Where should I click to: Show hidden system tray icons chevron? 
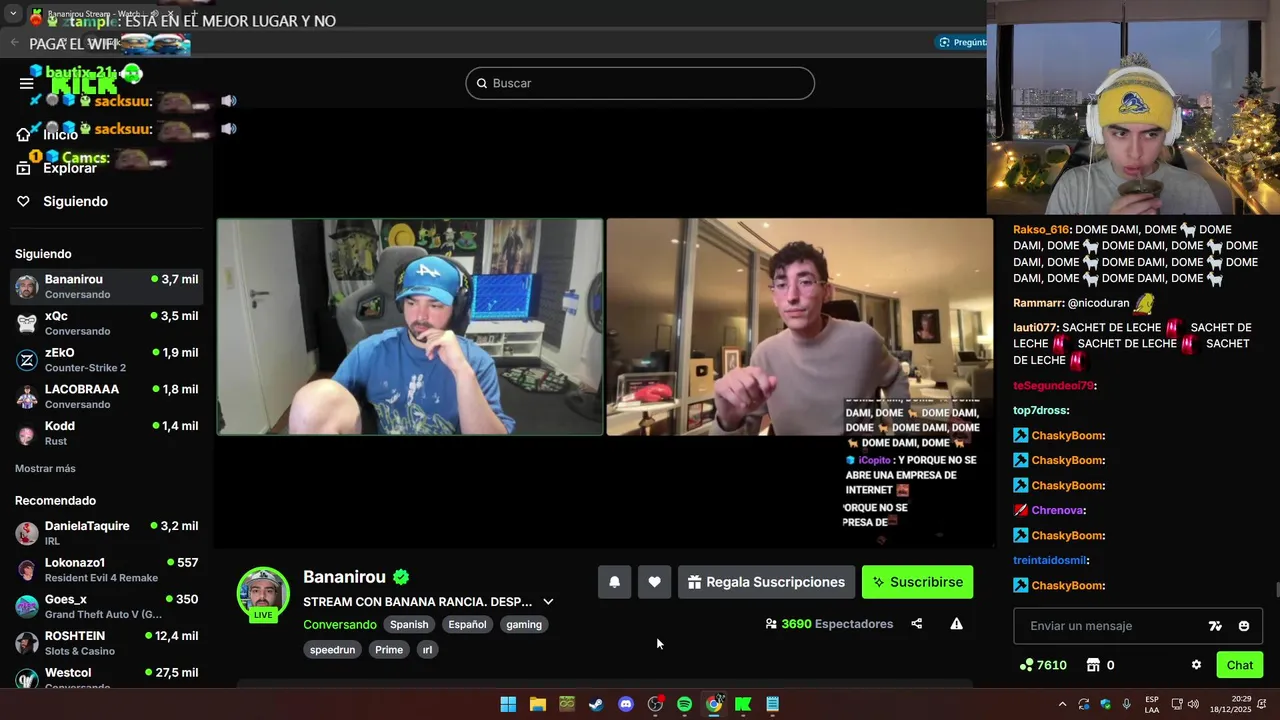[1062, 704]
